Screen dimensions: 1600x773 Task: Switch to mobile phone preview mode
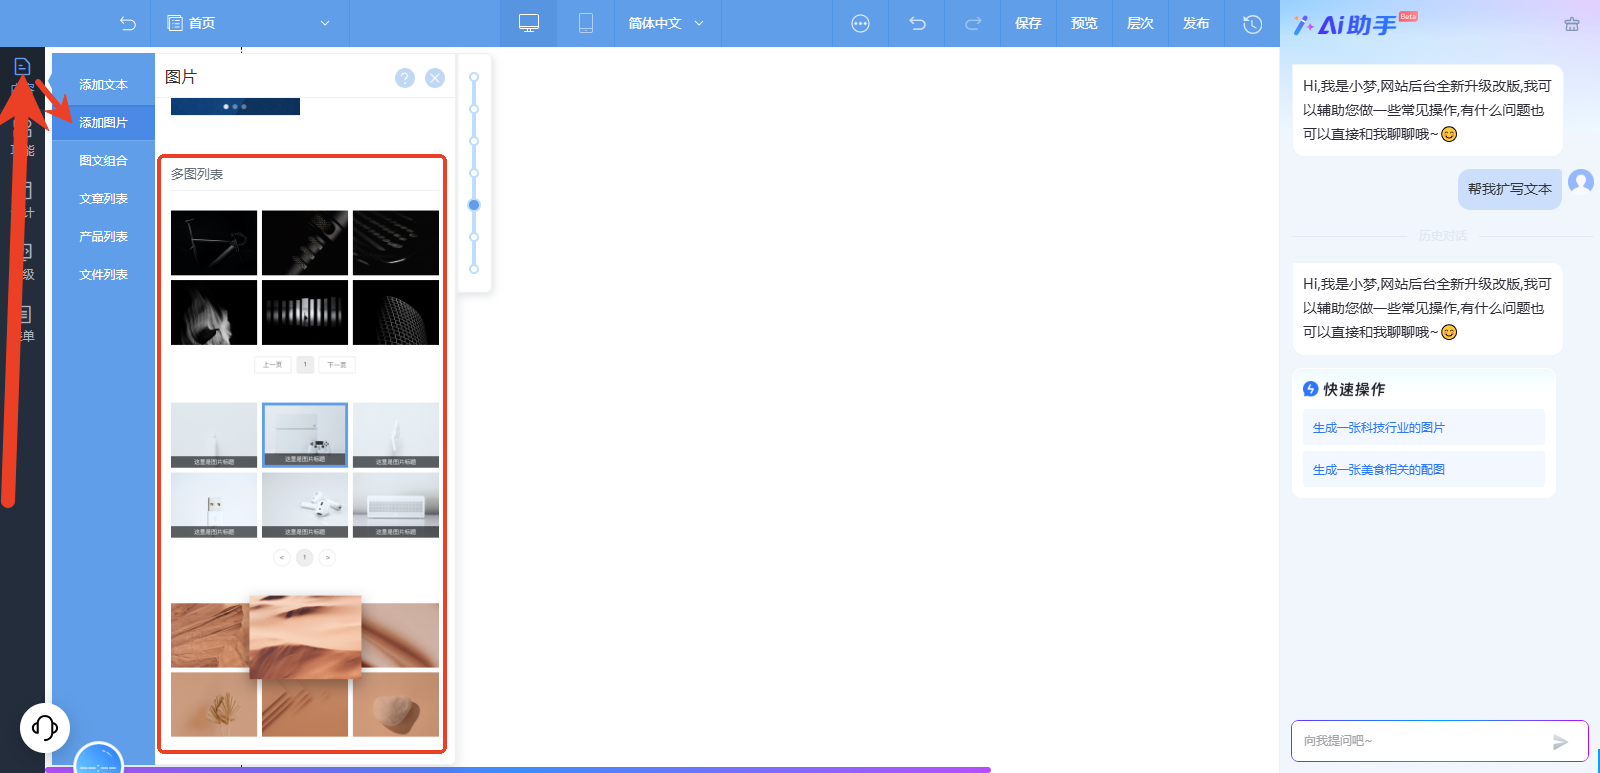(586, 23)
